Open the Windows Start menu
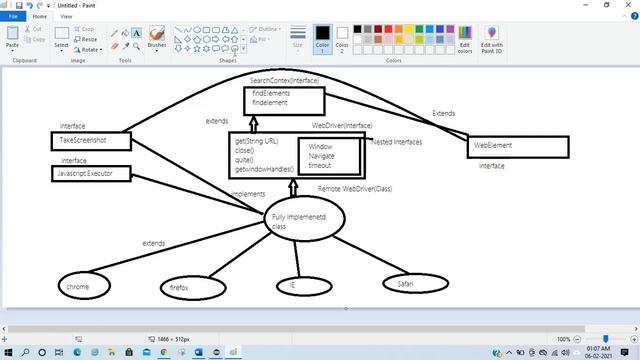This screenshot has width=640, height=360. tap(8, 352)
